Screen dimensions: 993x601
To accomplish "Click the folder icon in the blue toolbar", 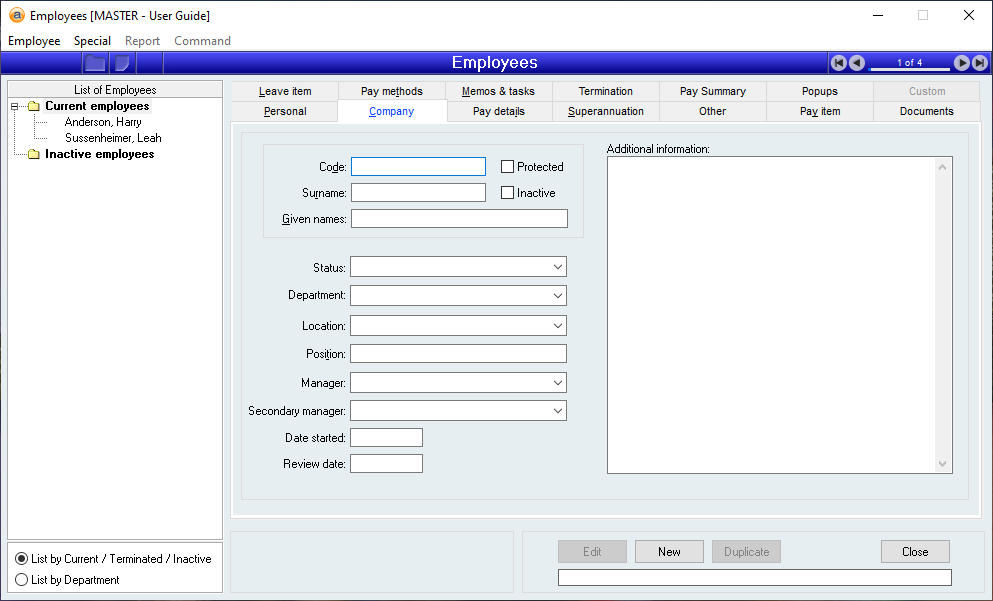I will [95, 63].
